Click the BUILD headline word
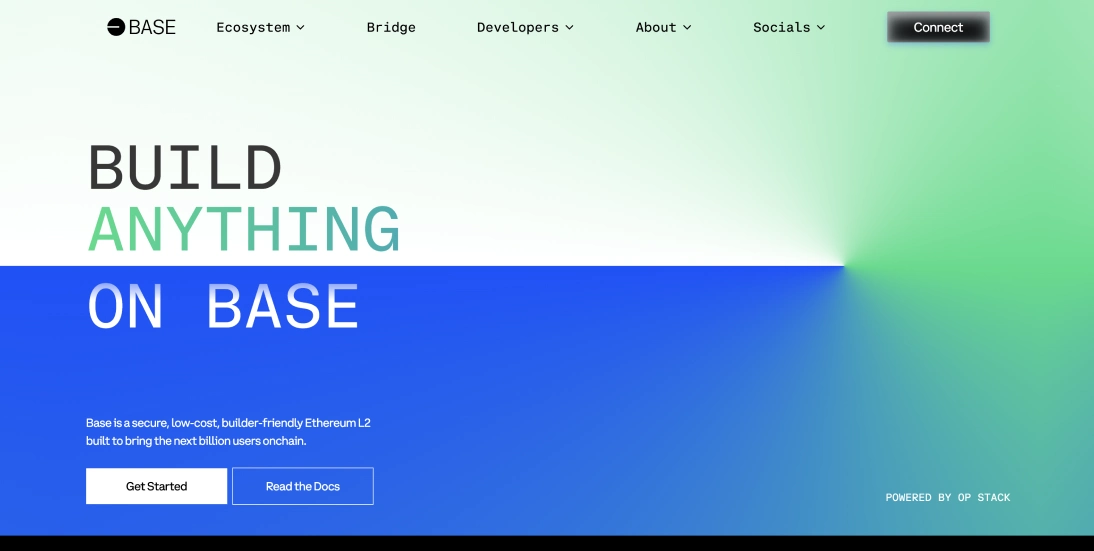Viewport: 1094px width, 551px height. click(x=185, y=167)
